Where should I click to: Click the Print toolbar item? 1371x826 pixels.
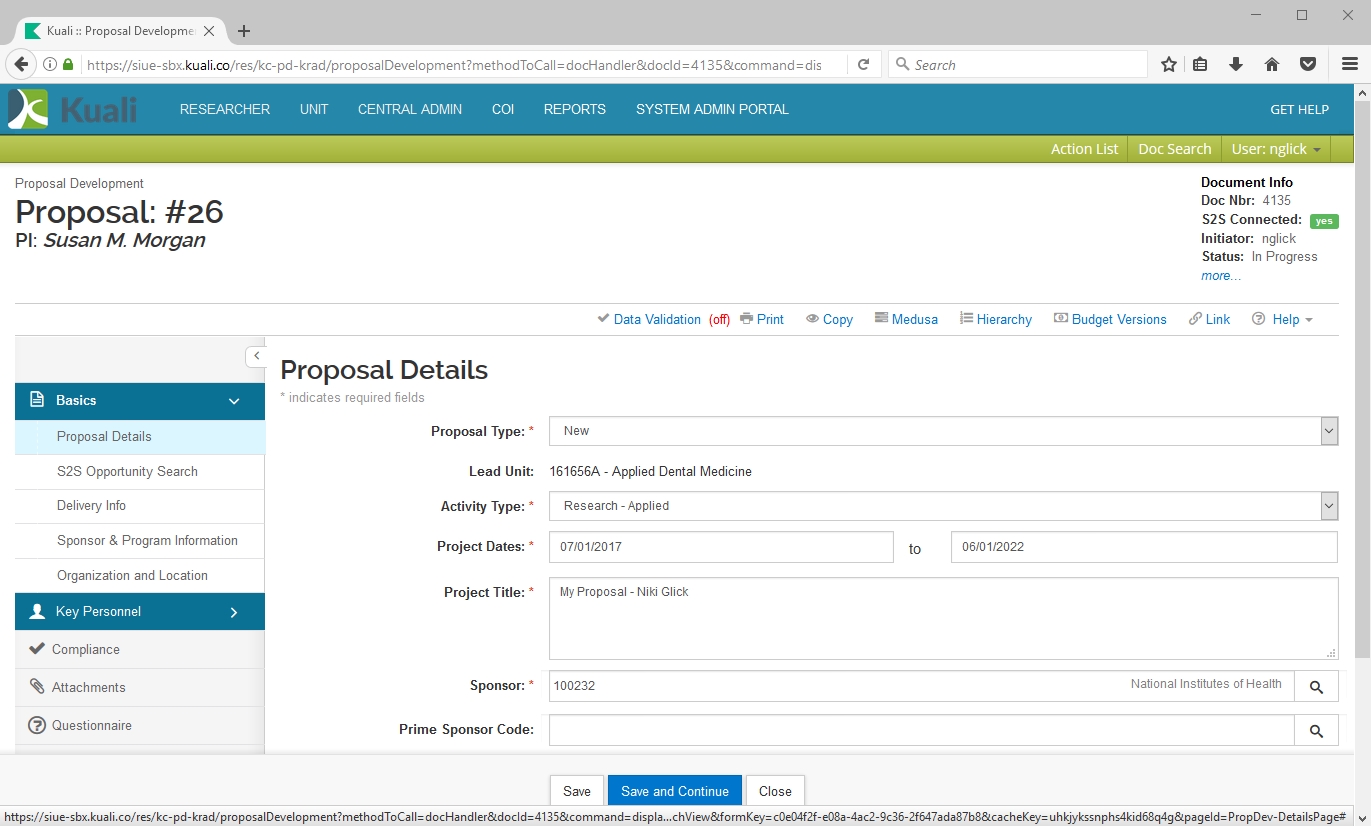[762, 319]
